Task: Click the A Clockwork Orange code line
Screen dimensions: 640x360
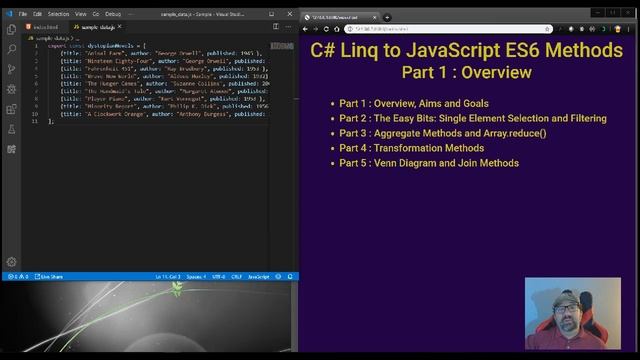Action: [x=163, y=114]
